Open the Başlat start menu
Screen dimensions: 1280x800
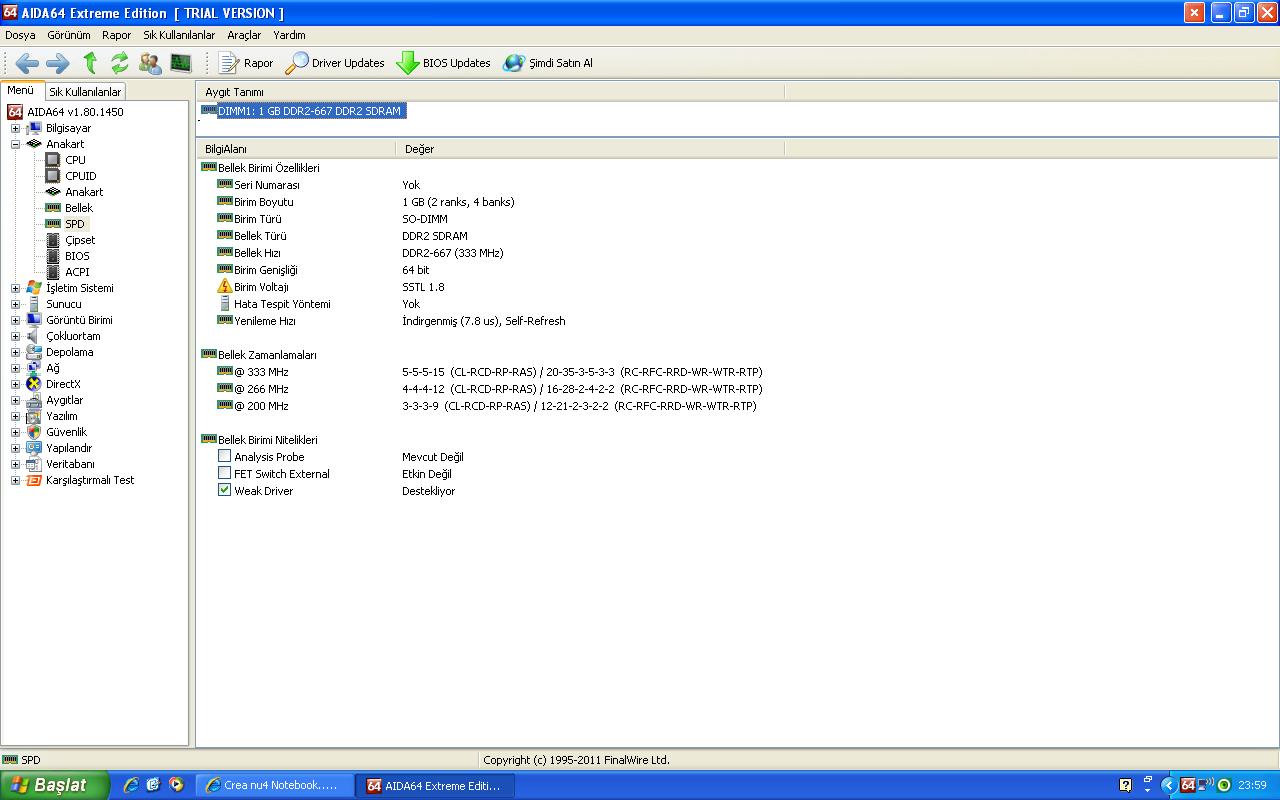pos(54,785)
